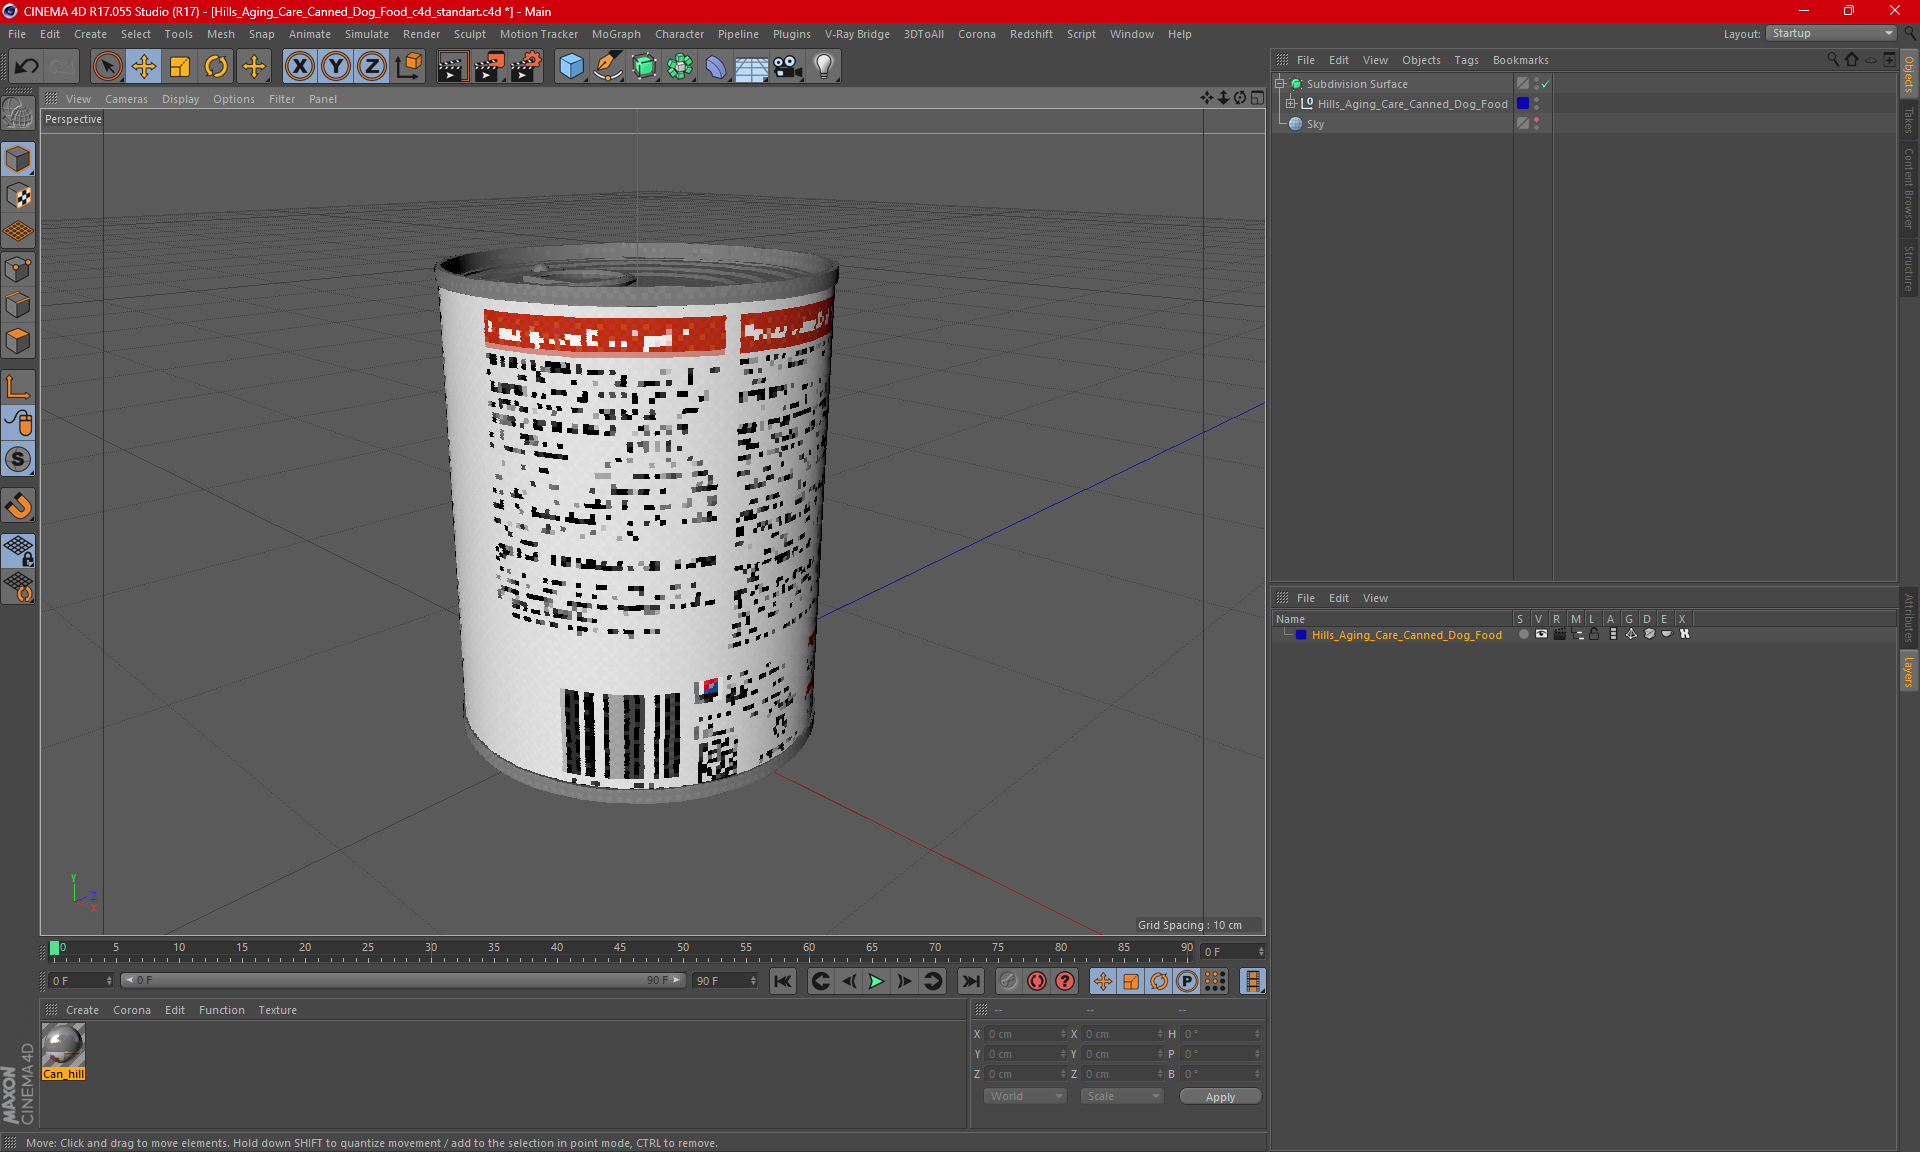1920x1152 pixels.
Task: Activate the Scale tool
Action: (180, 67)
